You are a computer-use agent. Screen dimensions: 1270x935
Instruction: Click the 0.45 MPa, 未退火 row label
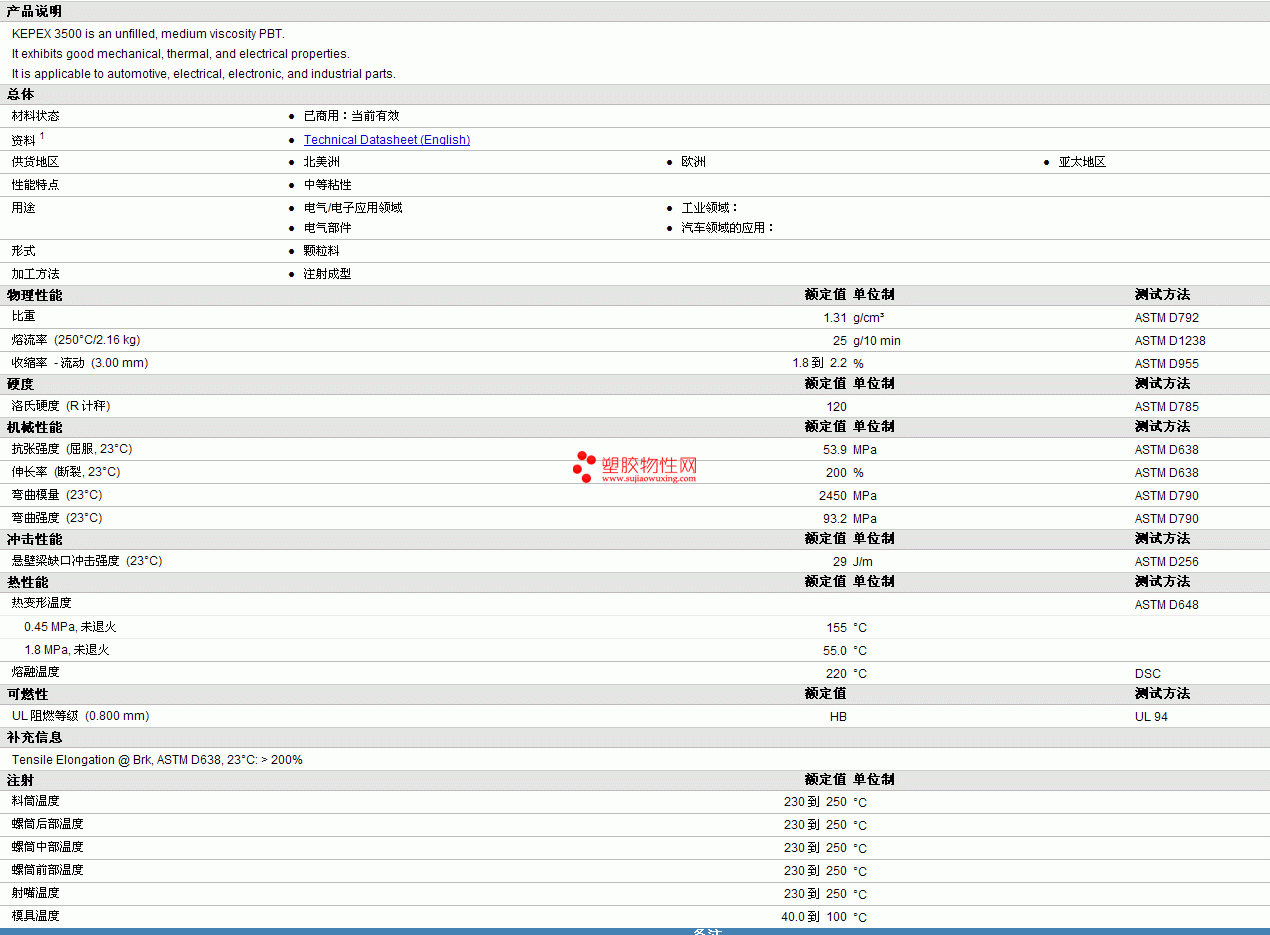[x=70, y=627]
